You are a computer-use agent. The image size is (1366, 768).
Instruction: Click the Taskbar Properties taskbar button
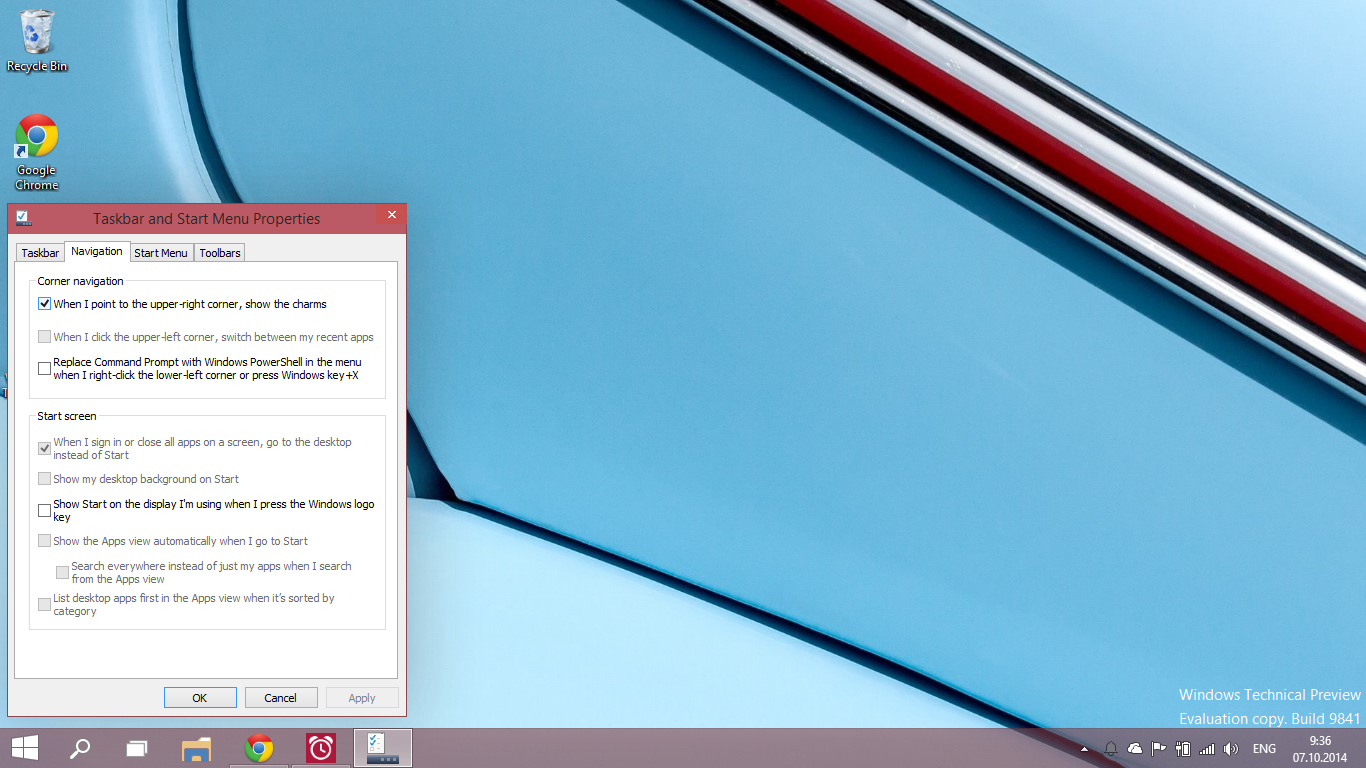383,748
